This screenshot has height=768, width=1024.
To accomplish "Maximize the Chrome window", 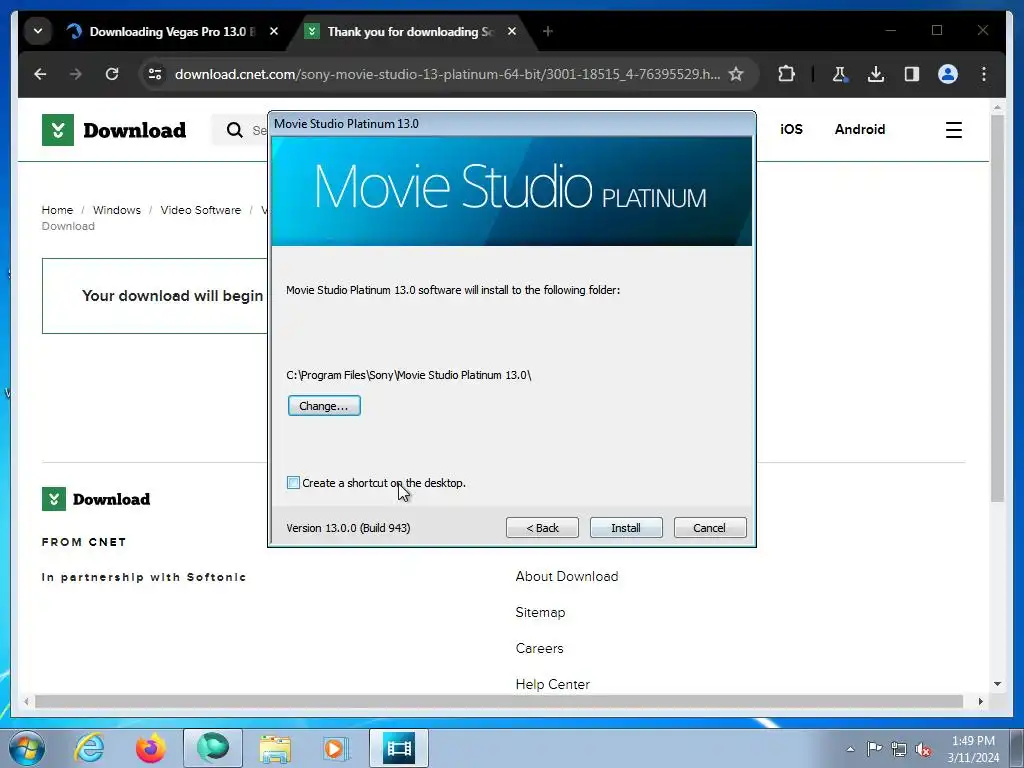I will coord(936,31).
